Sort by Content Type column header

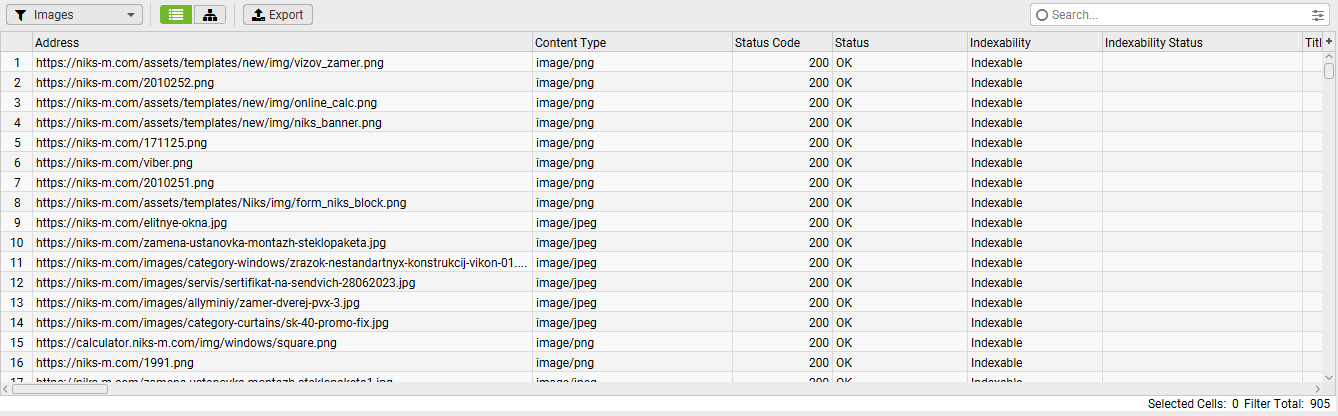(632, 43)
